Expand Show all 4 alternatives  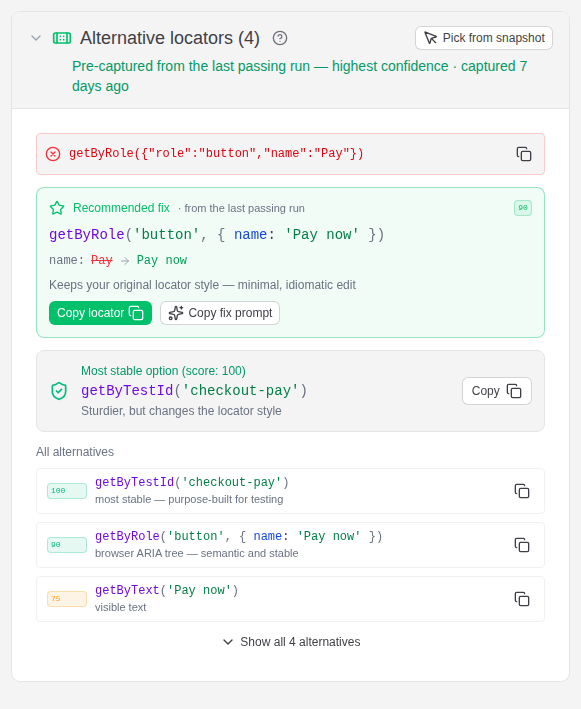(x=292, y=642)
